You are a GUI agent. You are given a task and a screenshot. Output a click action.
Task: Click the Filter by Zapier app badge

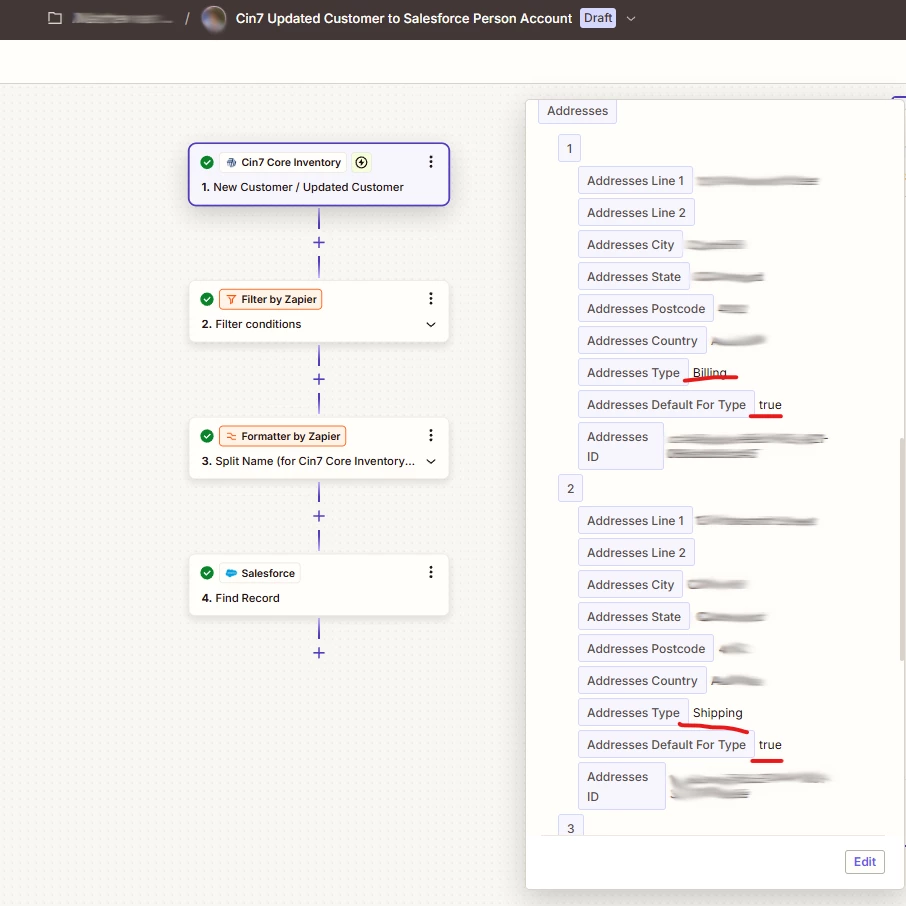(270, 299)
